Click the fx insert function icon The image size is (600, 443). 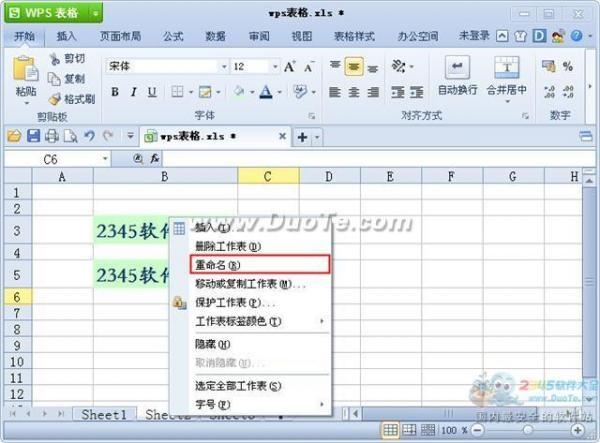coord(154,158)
